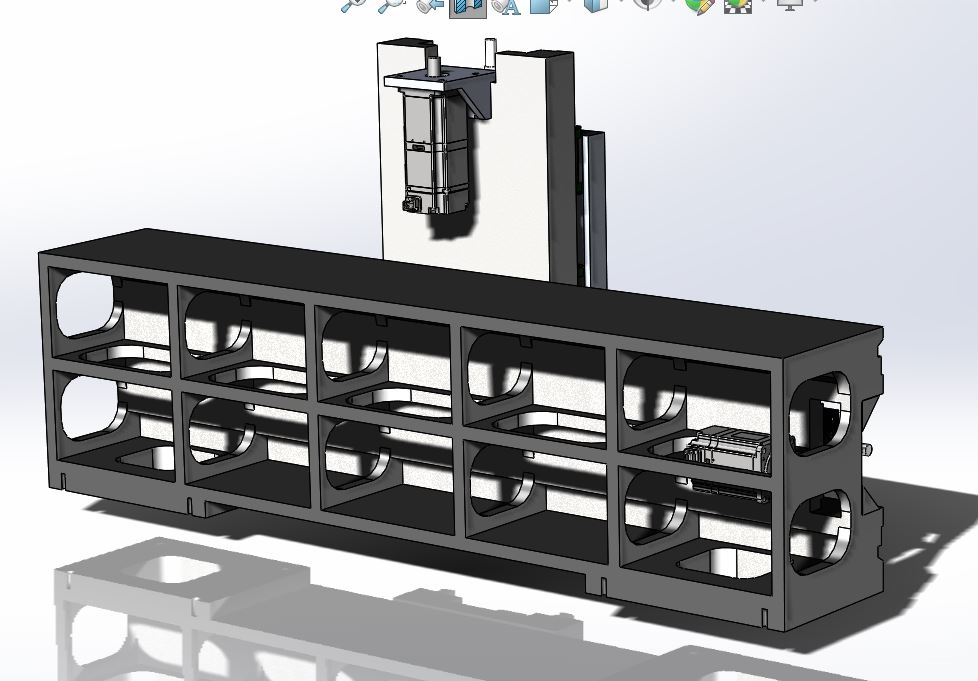The width and height of the screenshot is (978, 681).
Task: Click the Edit Appearance color-ball icon
Action: [699, 6]
